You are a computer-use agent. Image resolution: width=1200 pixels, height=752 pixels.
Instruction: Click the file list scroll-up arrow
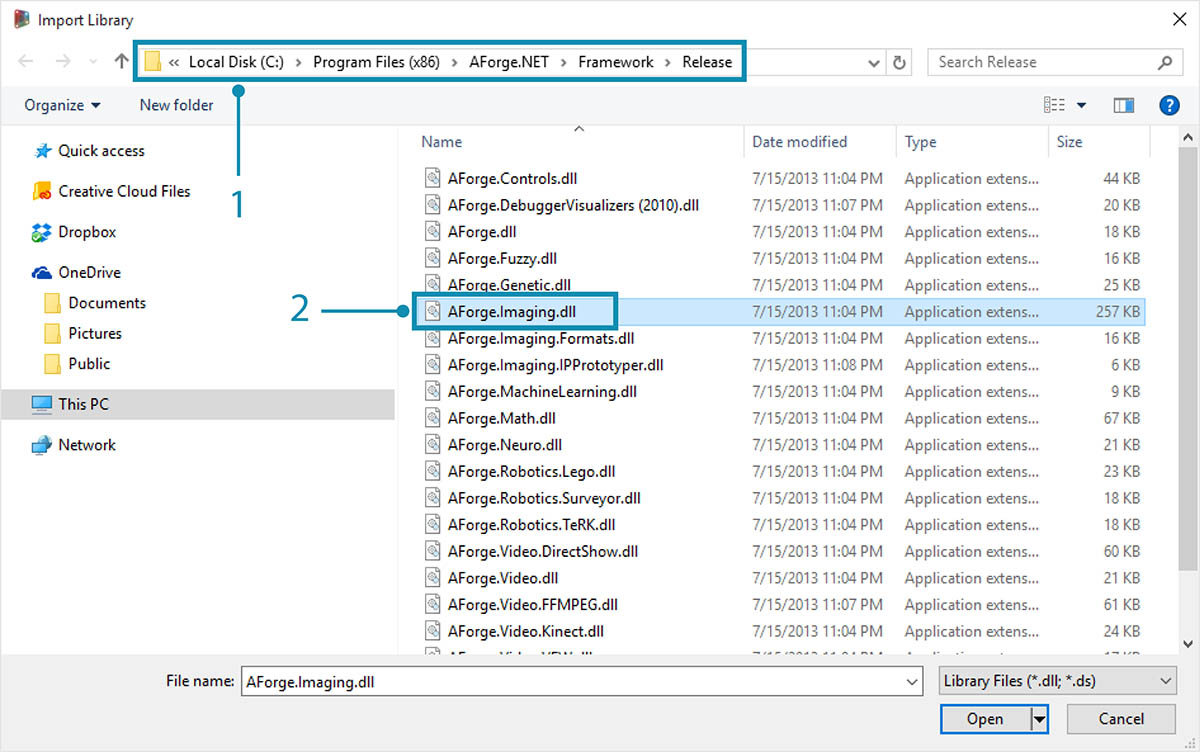pyautogui.click(x=1188, y=136)
